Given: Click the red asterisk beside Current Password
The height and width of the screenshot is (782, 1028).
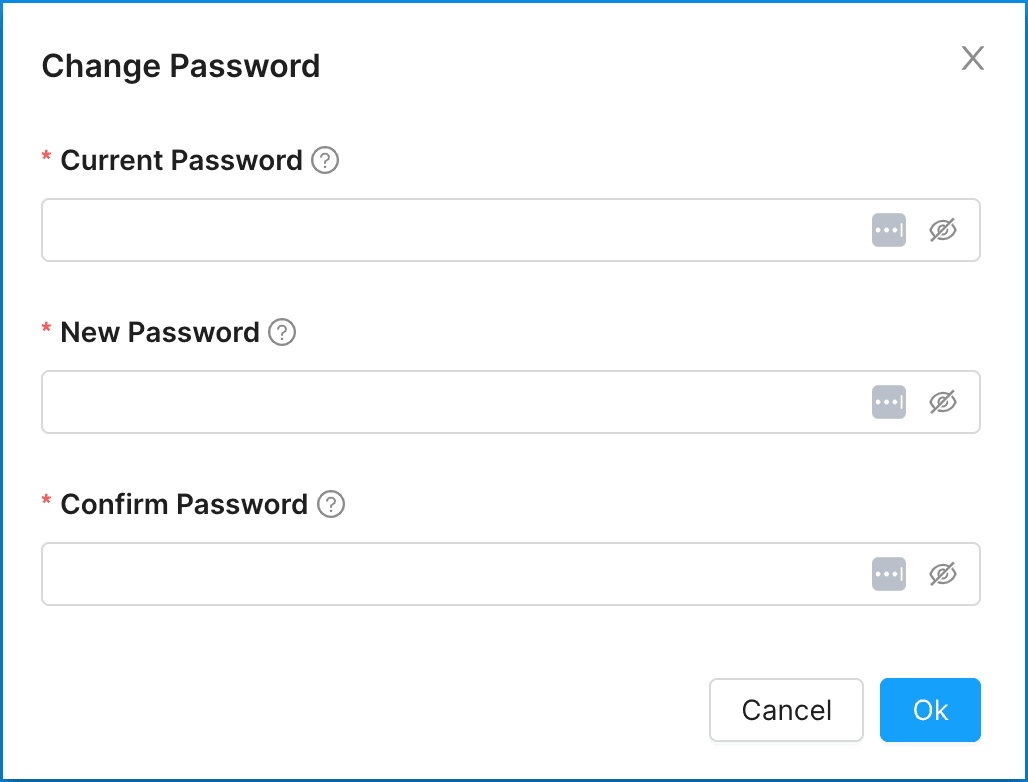Looking at the screenshot, I should point(46,158).
